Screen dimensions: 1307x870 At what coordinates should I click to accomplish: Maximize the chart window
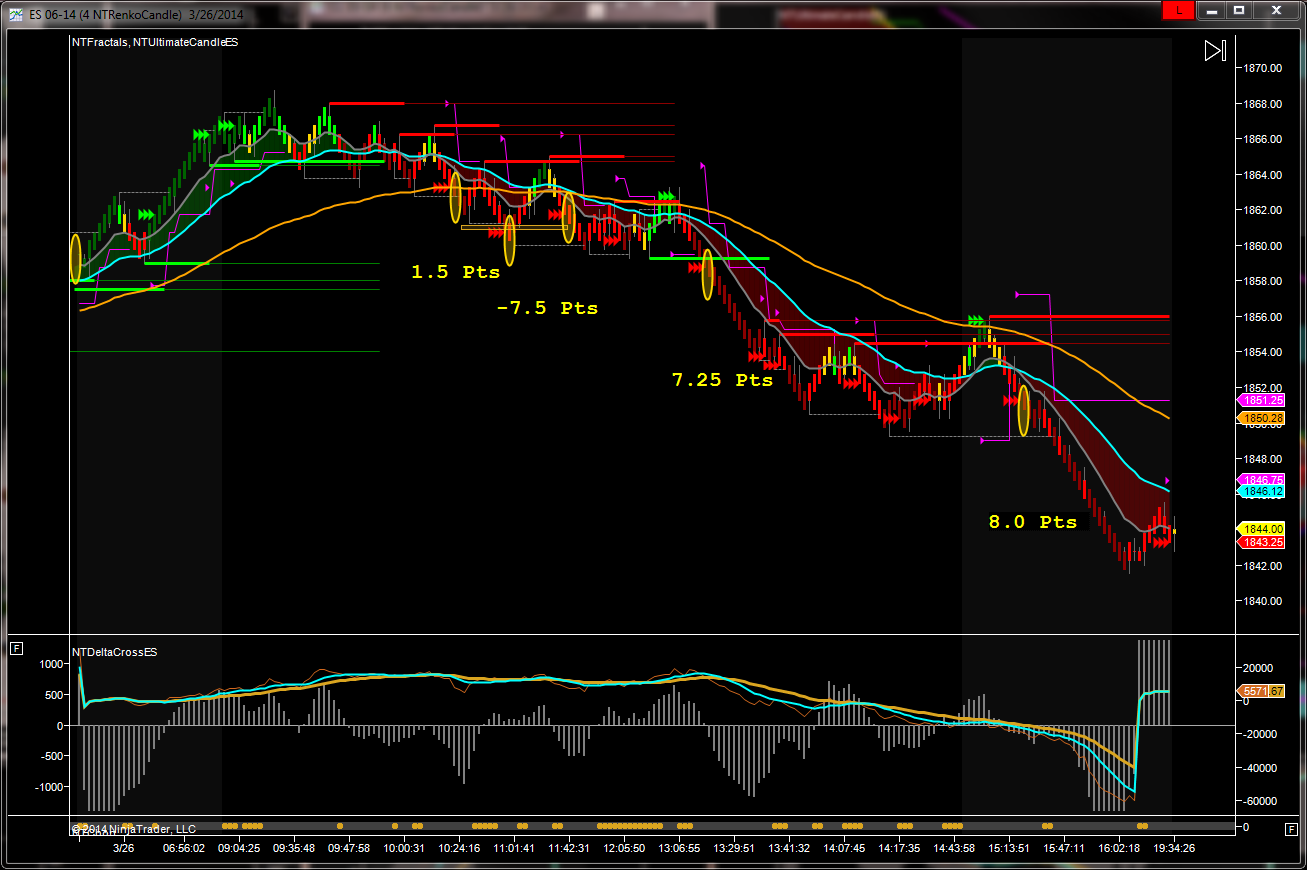coord(1239,10)
